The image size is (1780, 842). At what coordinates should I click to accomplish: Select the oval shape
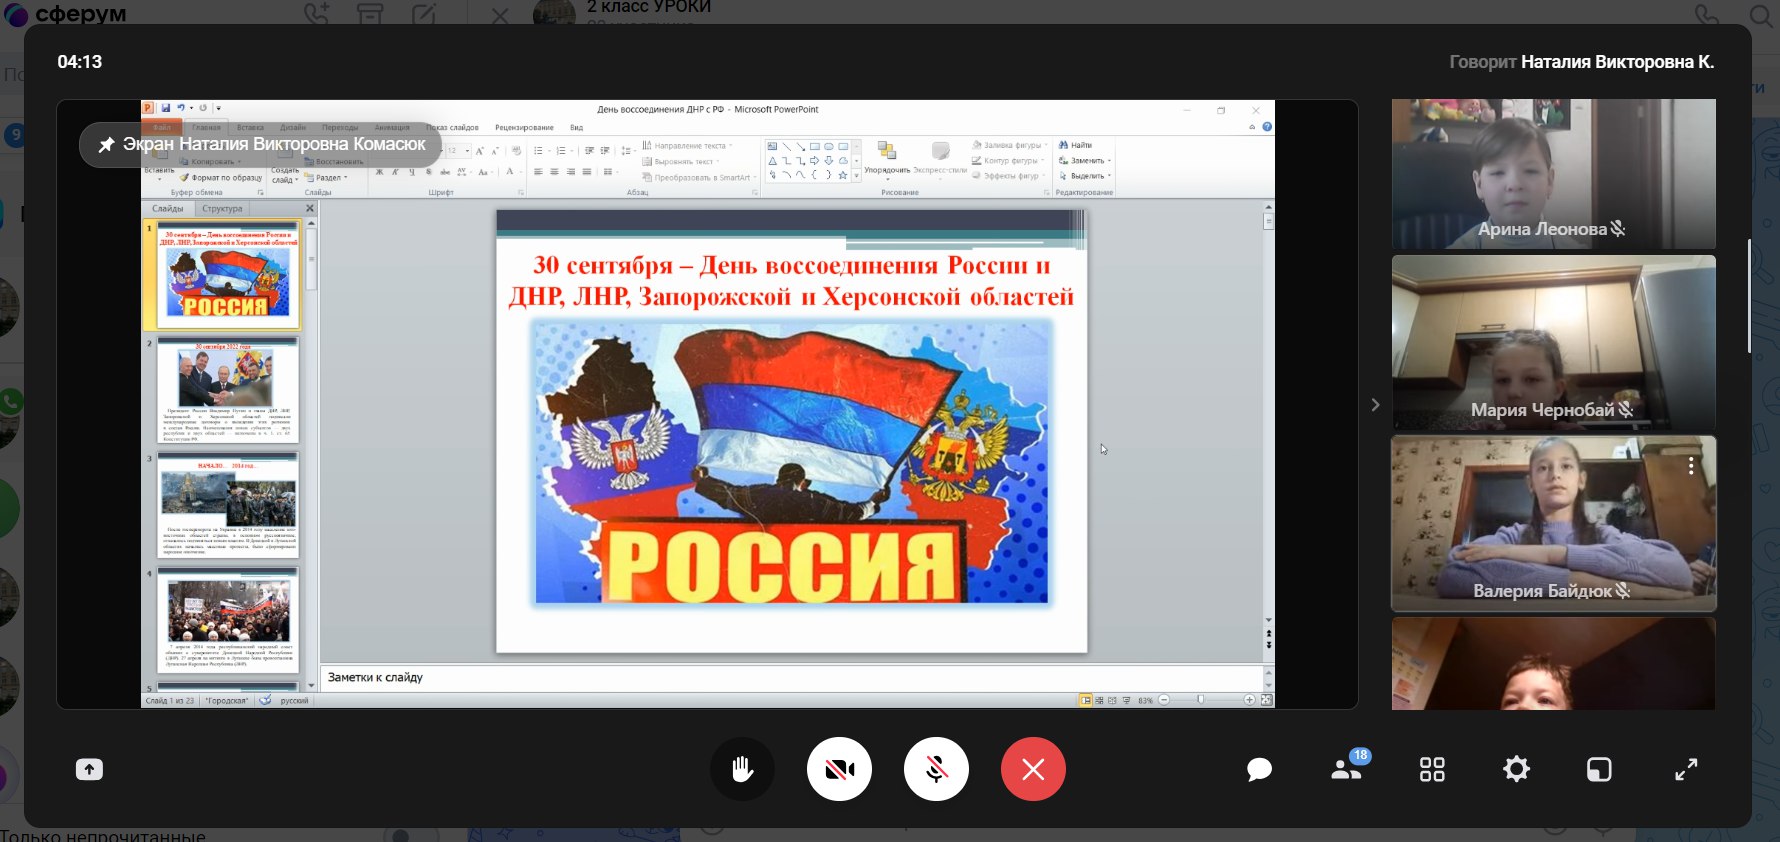pos(829,146)
